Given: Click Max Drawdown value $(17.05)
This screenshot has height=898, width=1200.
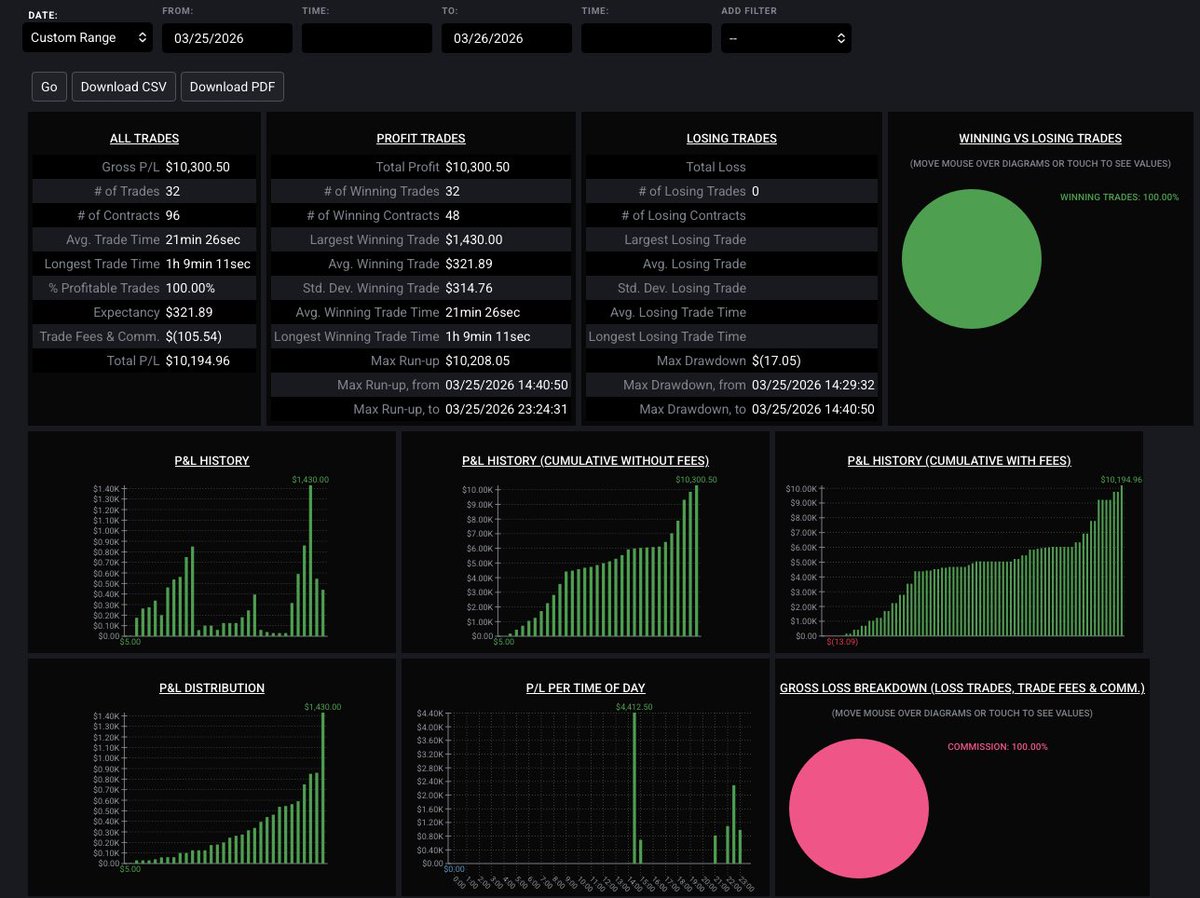Looking at the screenshot, I should point(776,361).
